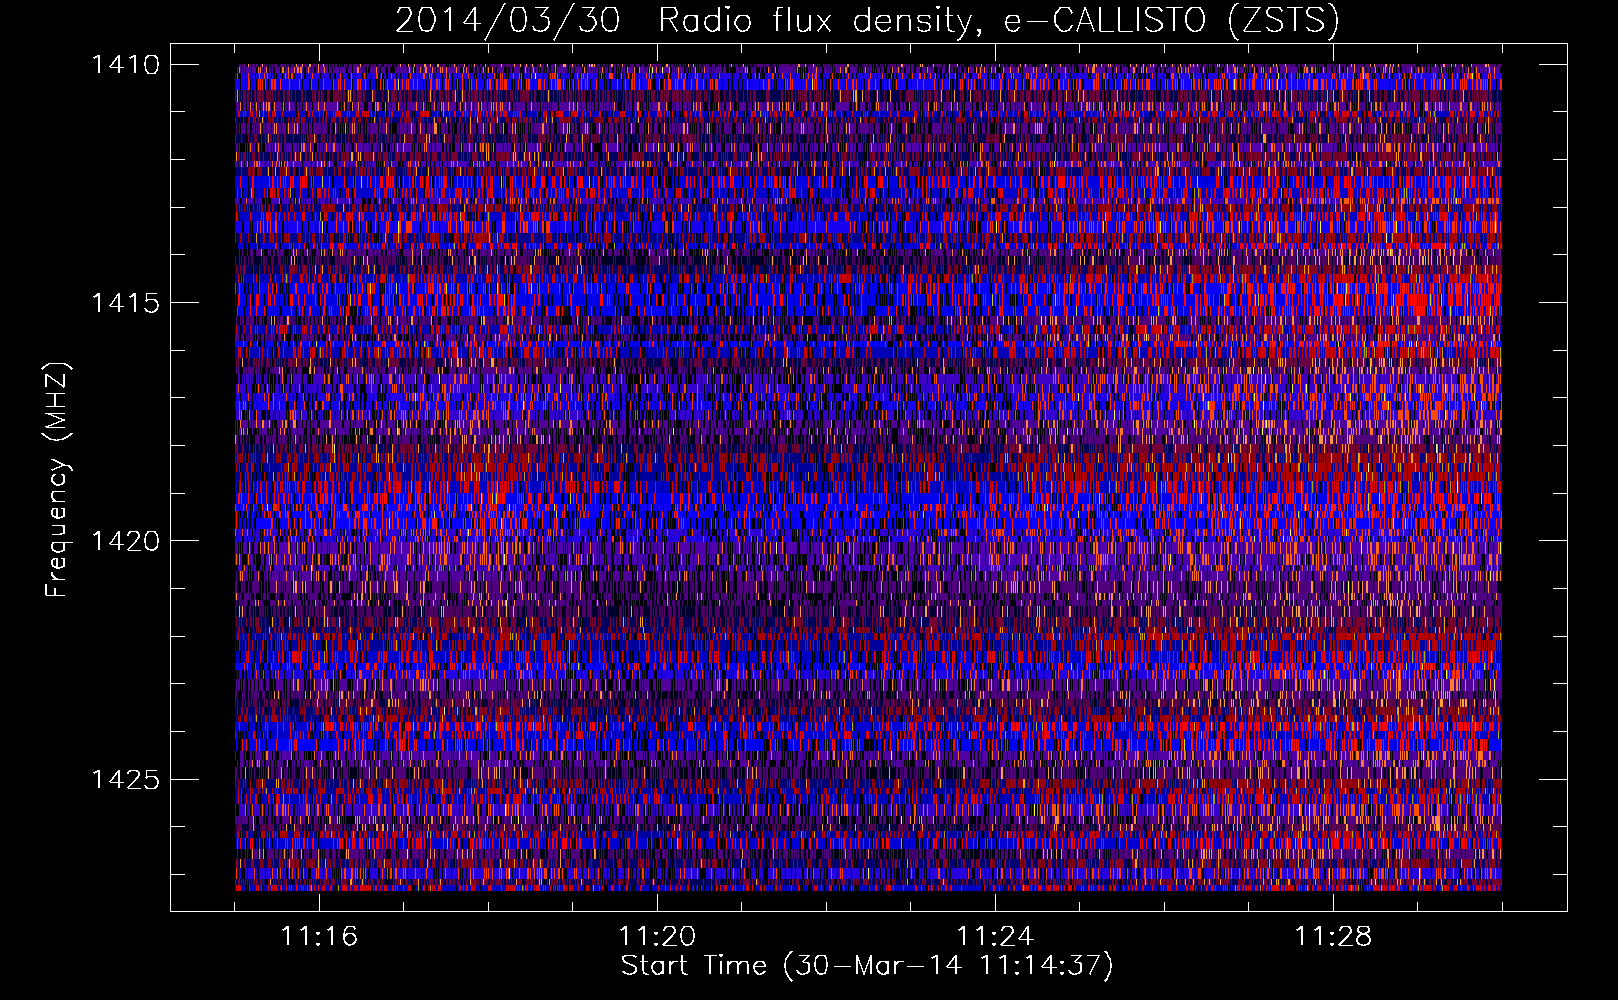Screen dimensions: 1618x1000
Task: Click the 11:16 time axis label
Action: 319,937
